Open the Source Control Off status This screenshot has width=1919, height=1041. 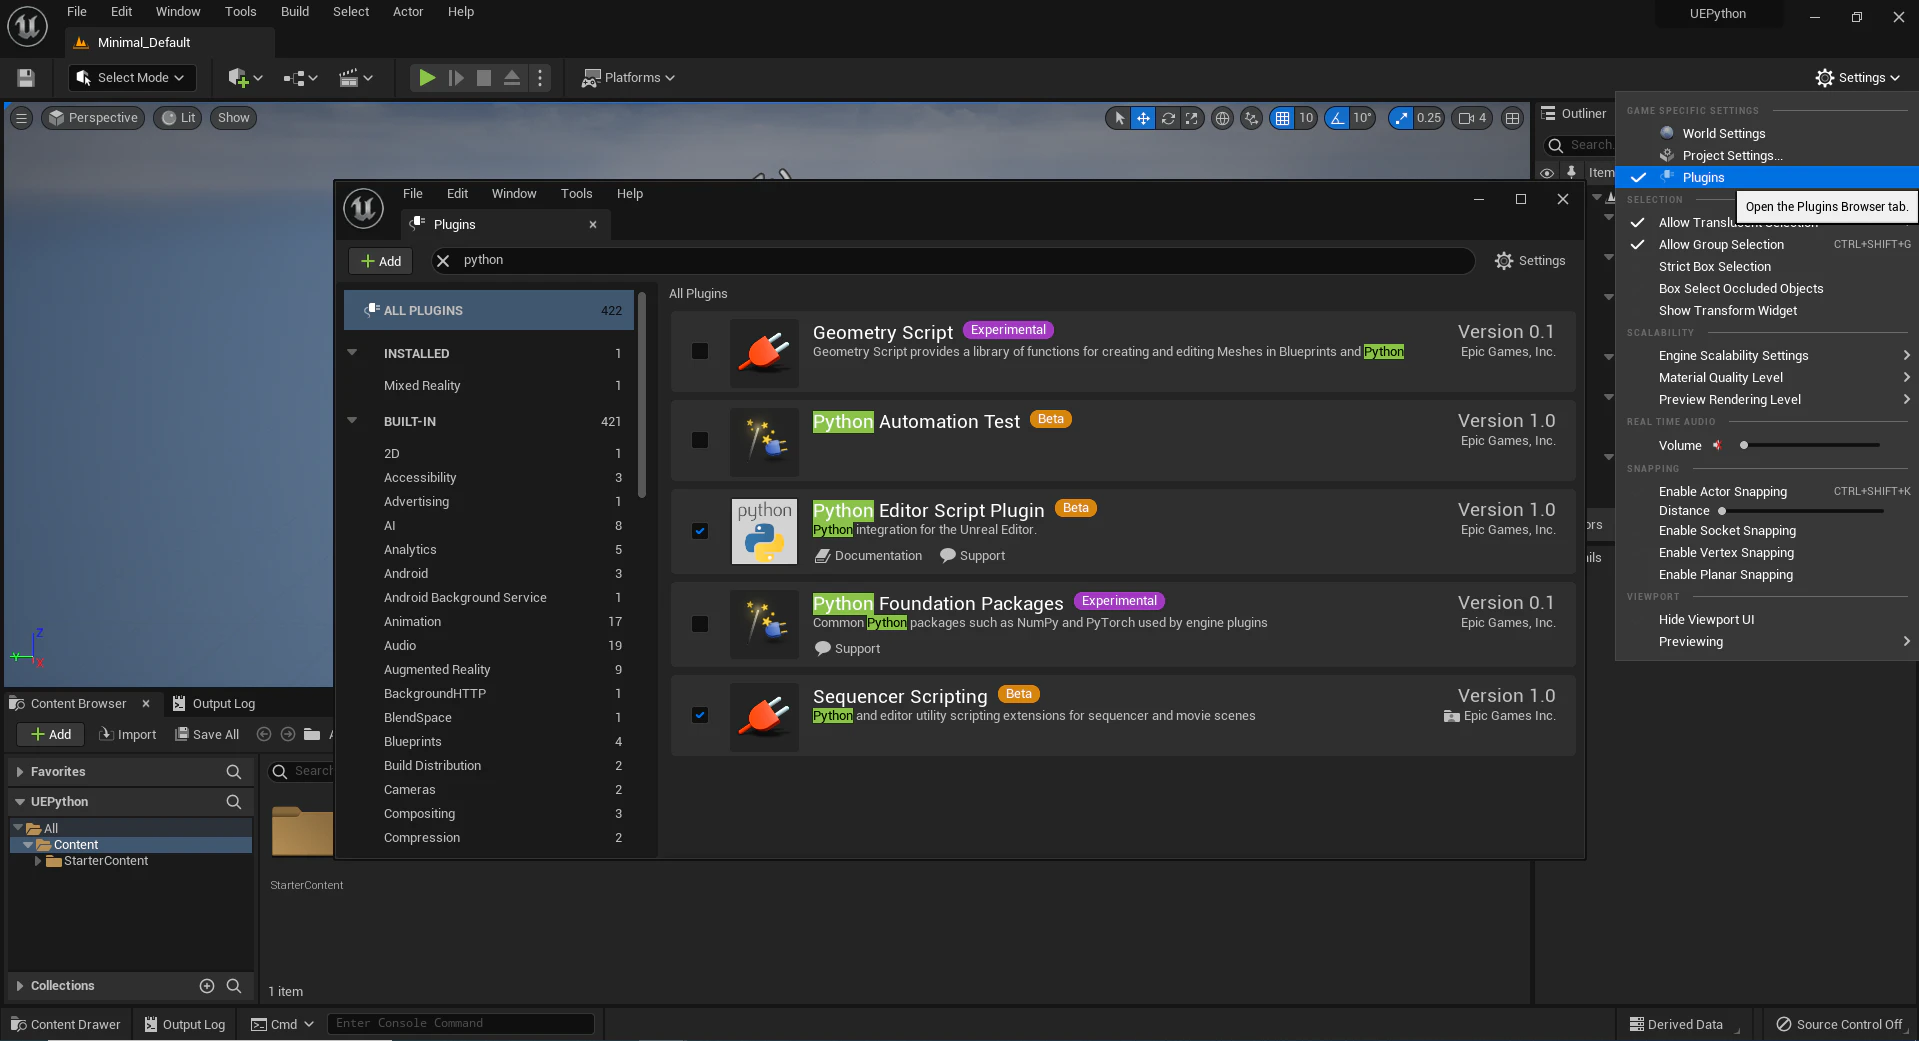coord(1839,1024)
